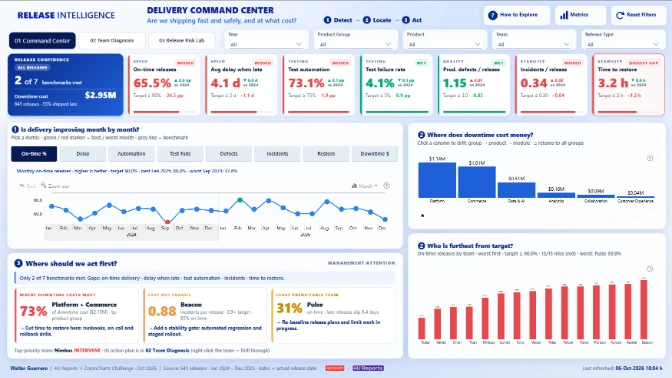Select the Delay metric button
Viewport: 672px width, 378px height.
tap(83, 154)
